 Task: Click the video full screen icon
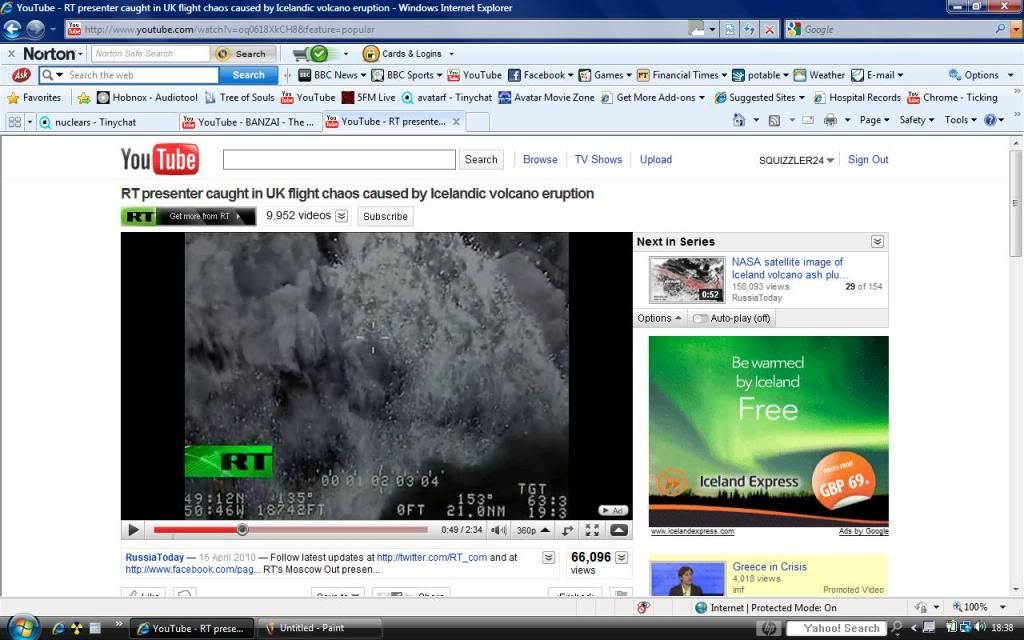tap(592, 530)
